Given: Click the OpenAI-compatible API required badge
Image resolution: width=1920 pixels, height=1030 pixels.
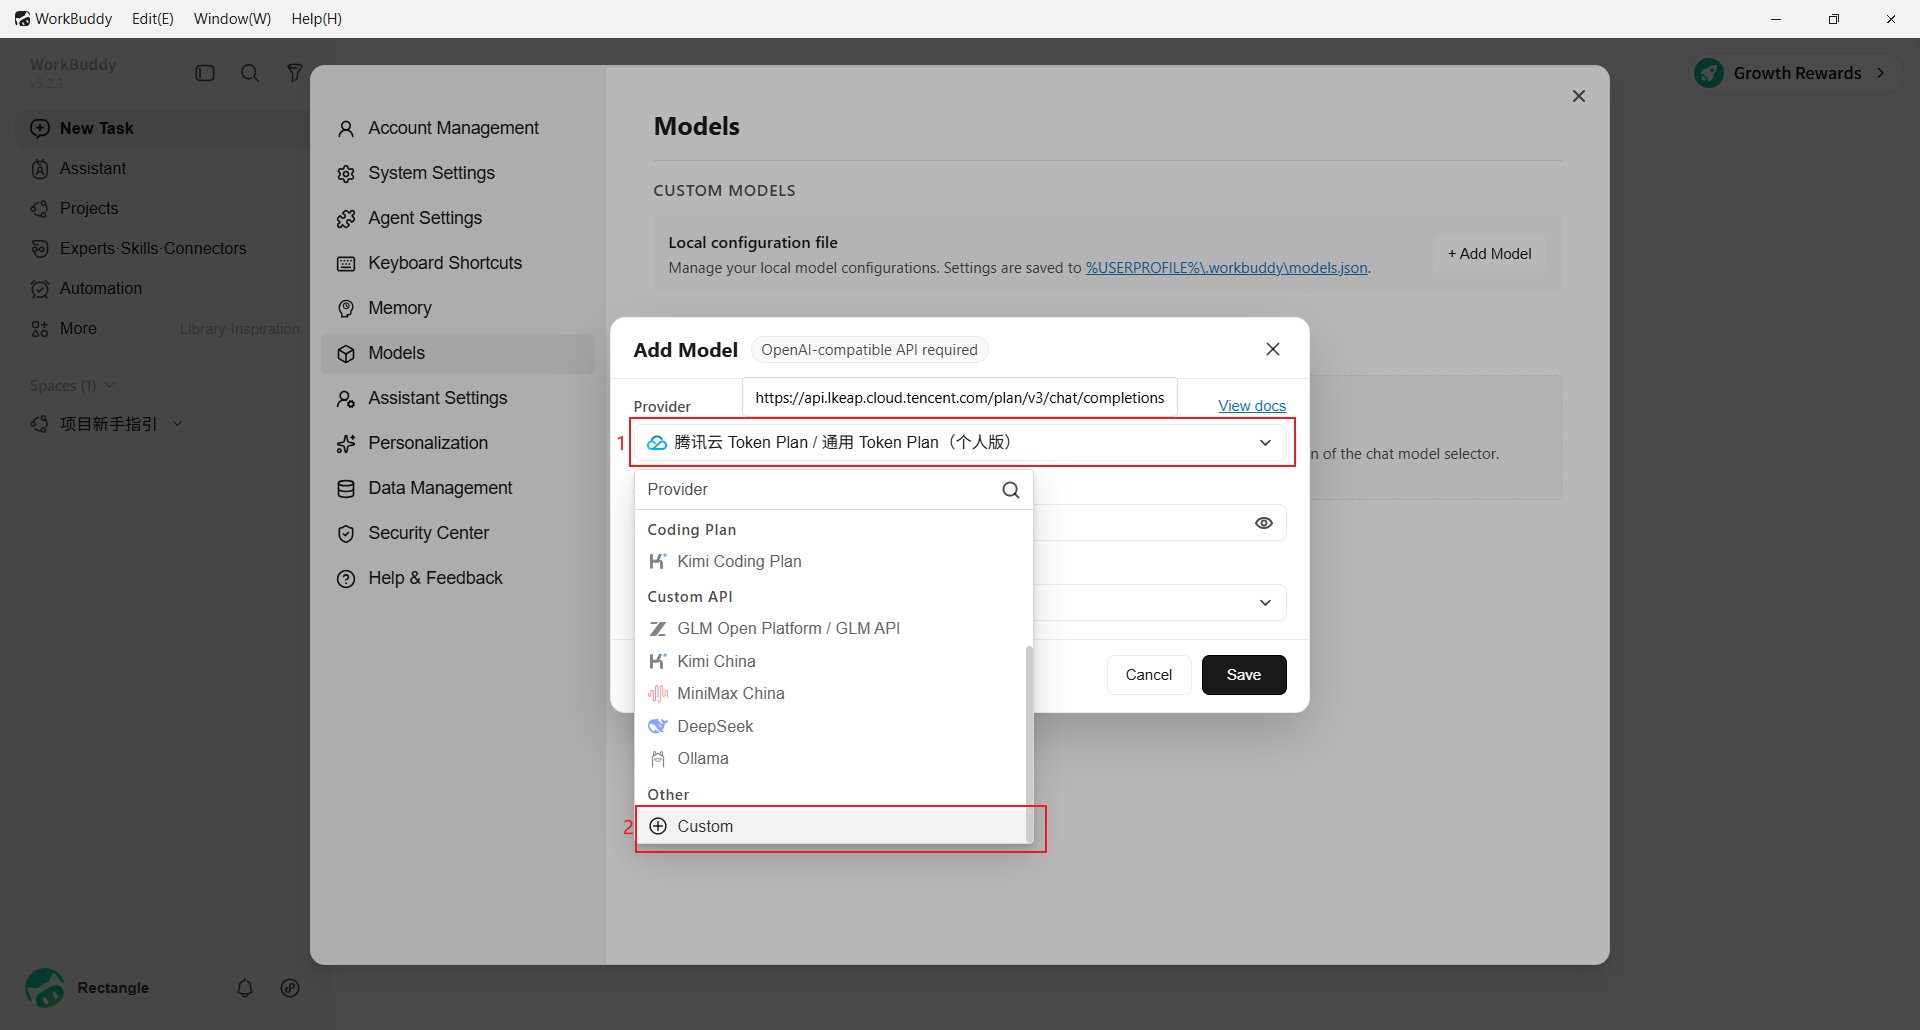Looking at the screenshot, I should tap(869, 350).
